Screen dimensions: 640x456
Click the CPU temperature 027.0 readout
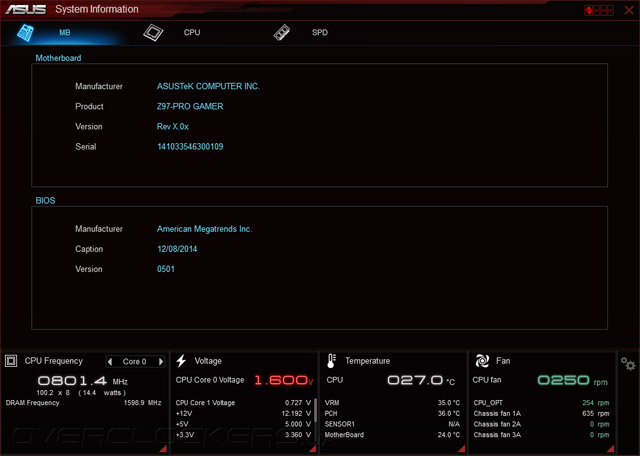pos(421,380)
